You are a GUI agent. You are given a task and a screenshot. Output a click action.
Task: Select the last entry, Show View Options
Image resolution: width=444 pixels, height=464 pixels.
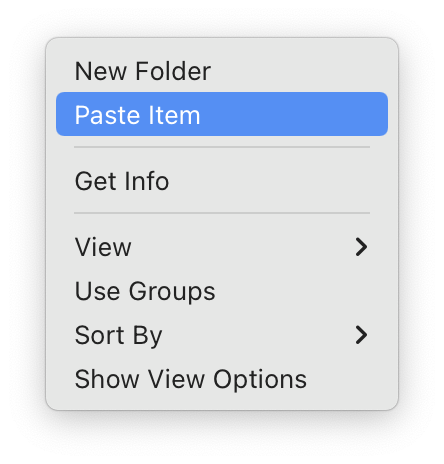click(222, 379)
